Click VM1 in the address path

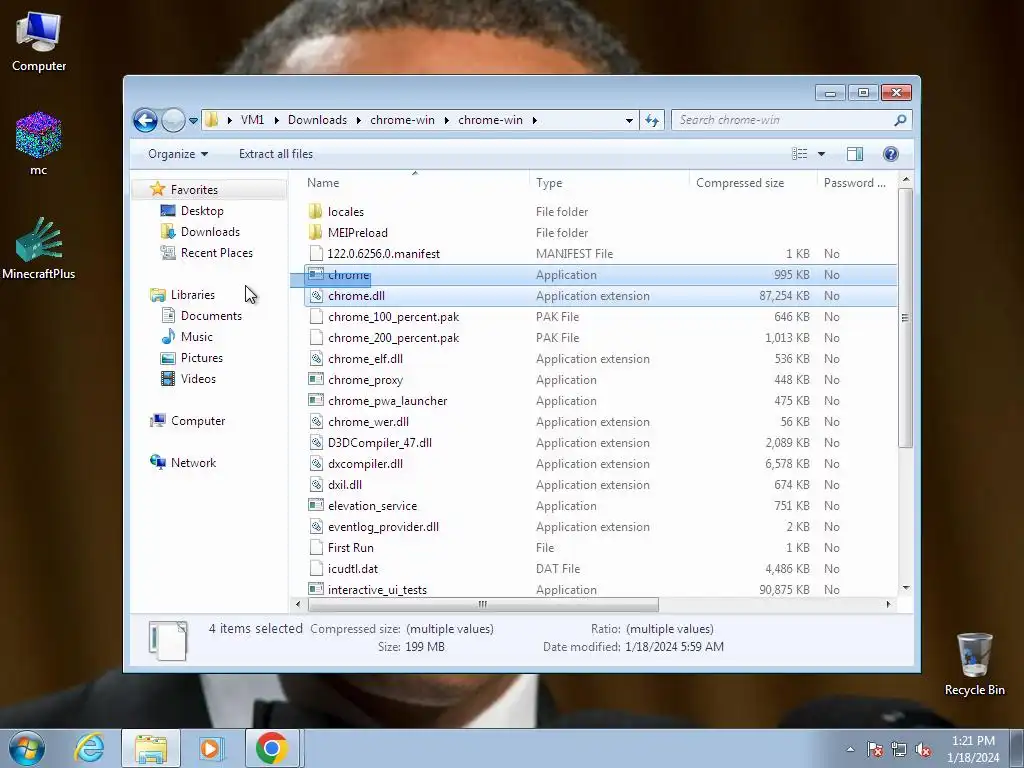[x=252, y=120]
